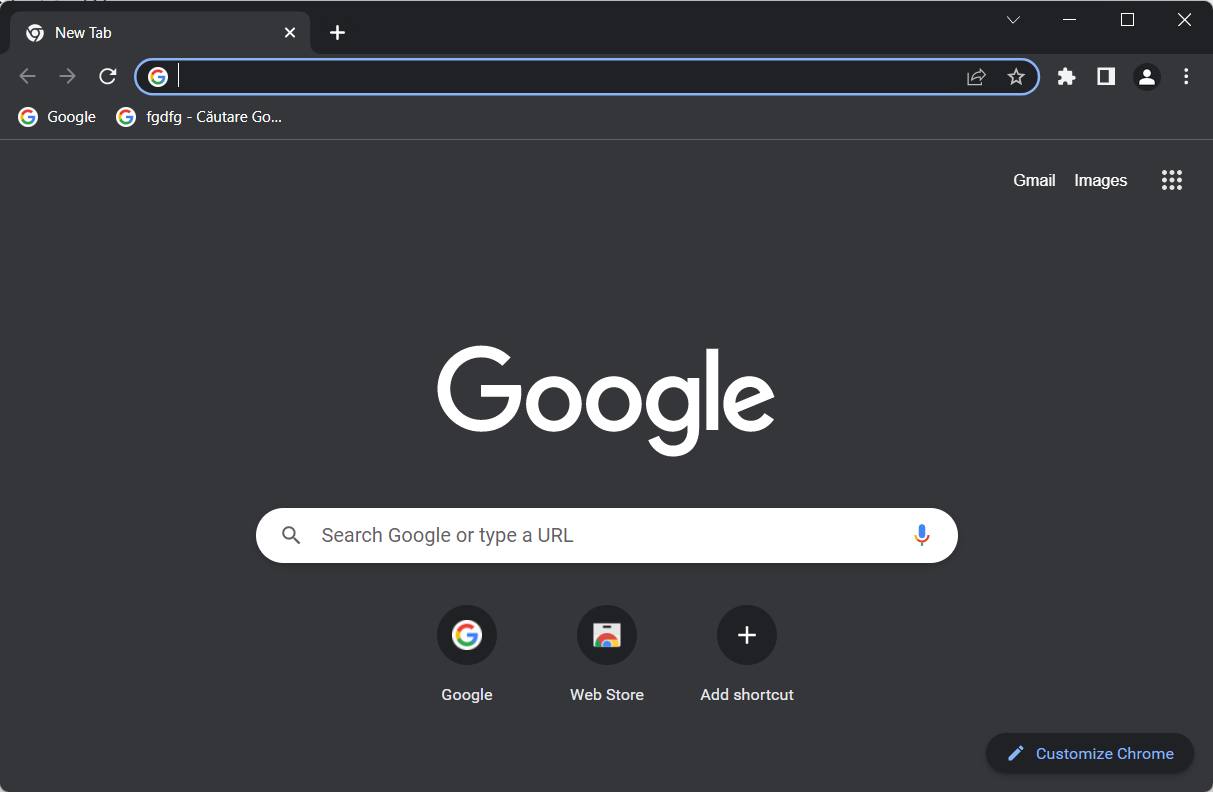Open the fgdfg - Căutare Go... bookmark
Screen dimensions: 1213x792
point(199,117)
